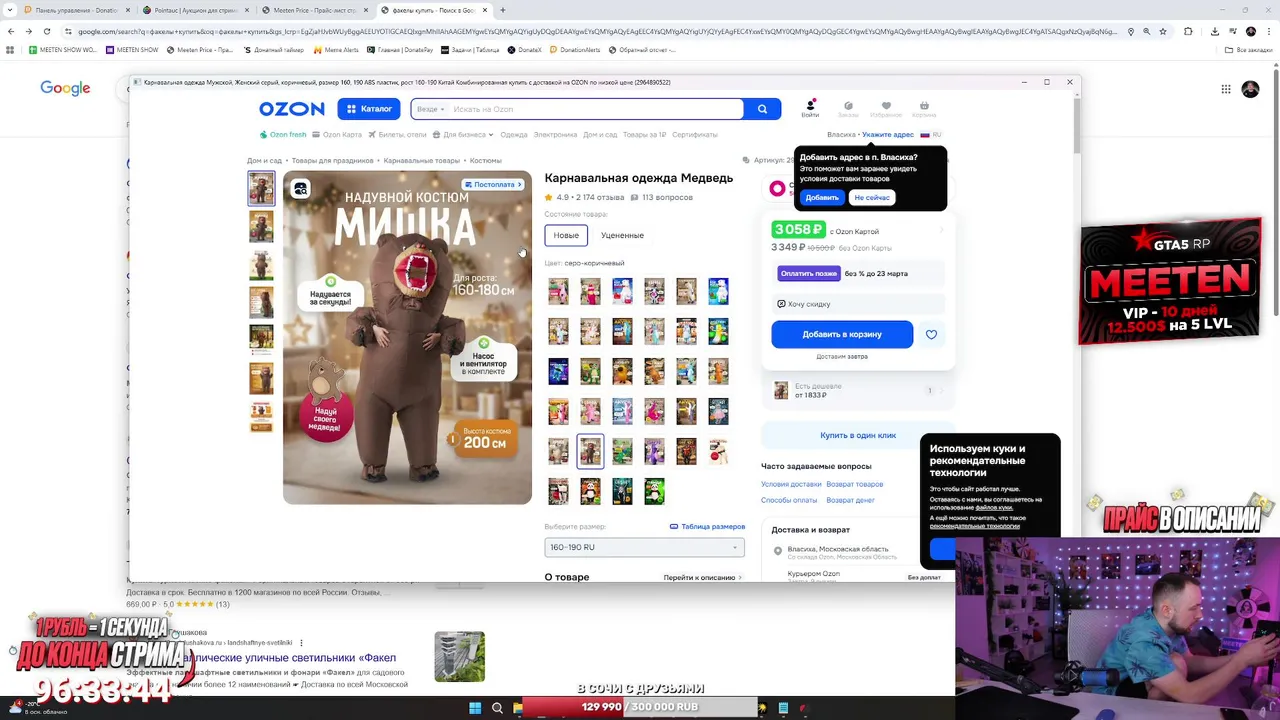The height and width of the screenshot is (720, 1280).
Task: Click the image search icon on photo
Action: point(300,188)
